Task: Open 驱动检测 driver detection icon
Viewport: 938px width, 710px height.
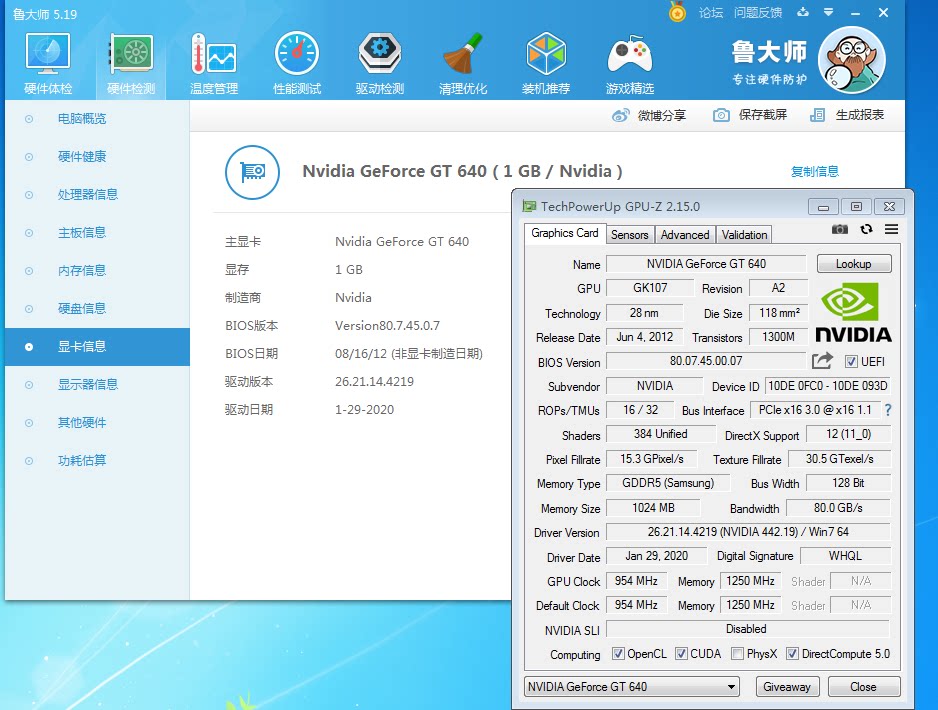Action: click(380, 63)
